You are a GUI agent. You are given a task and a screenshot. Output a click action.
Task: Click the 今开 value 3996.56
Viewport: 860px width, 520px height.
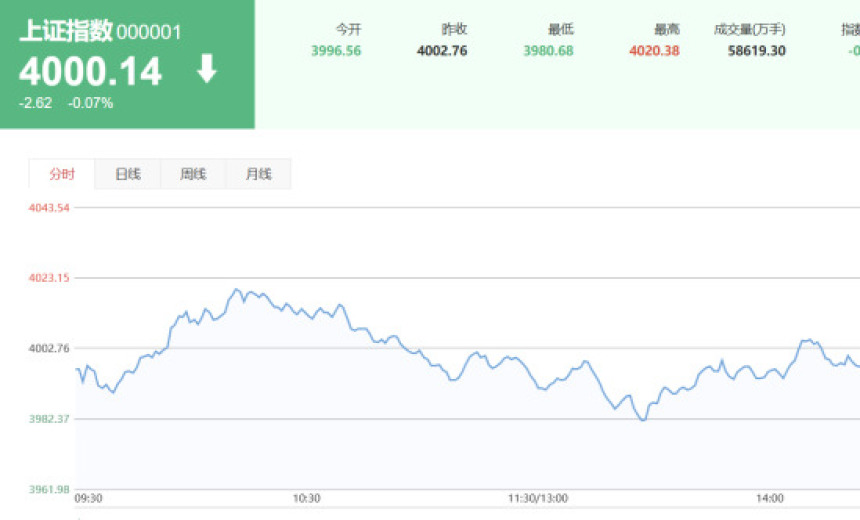(336, 50)
